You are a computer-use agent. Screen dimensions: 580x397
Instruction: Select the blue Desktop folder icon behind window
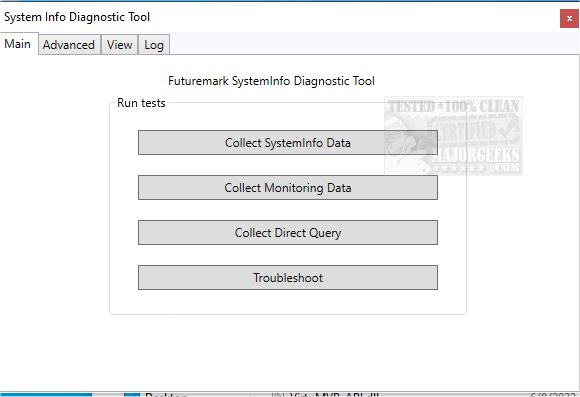132,395
